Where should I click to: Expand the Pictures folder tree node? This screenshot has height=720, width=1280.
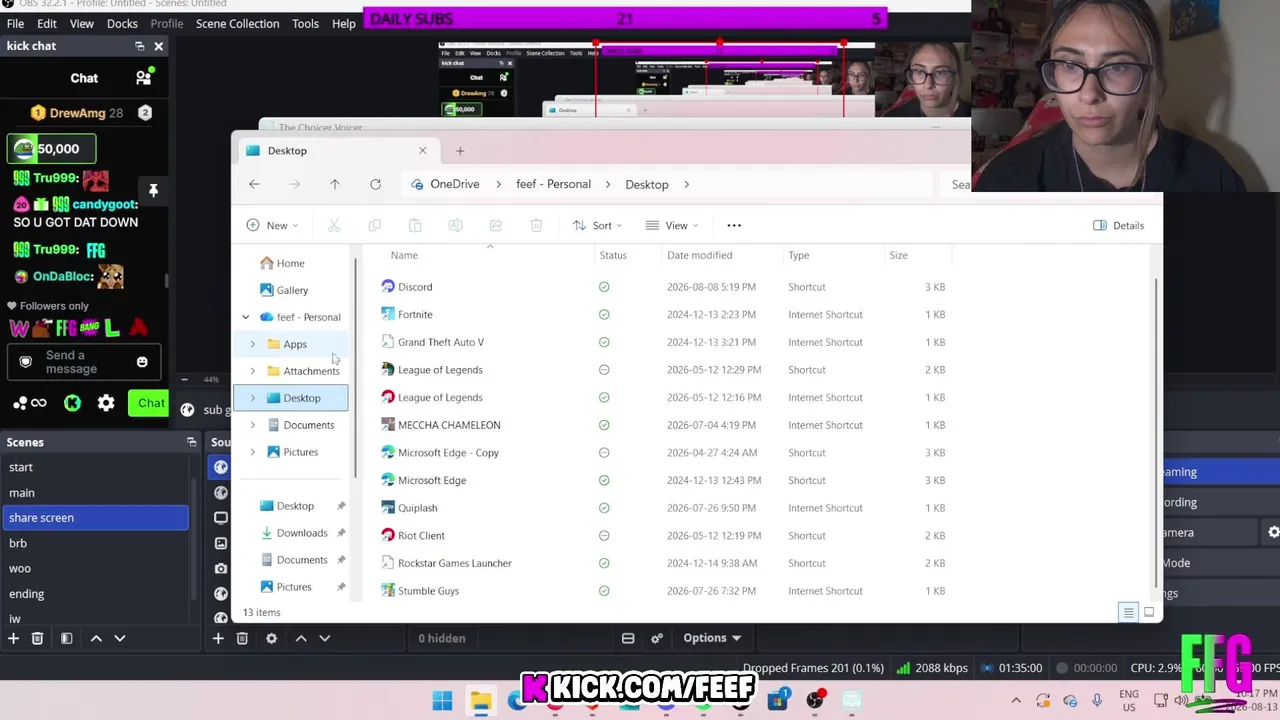click(x=252, y=452)
